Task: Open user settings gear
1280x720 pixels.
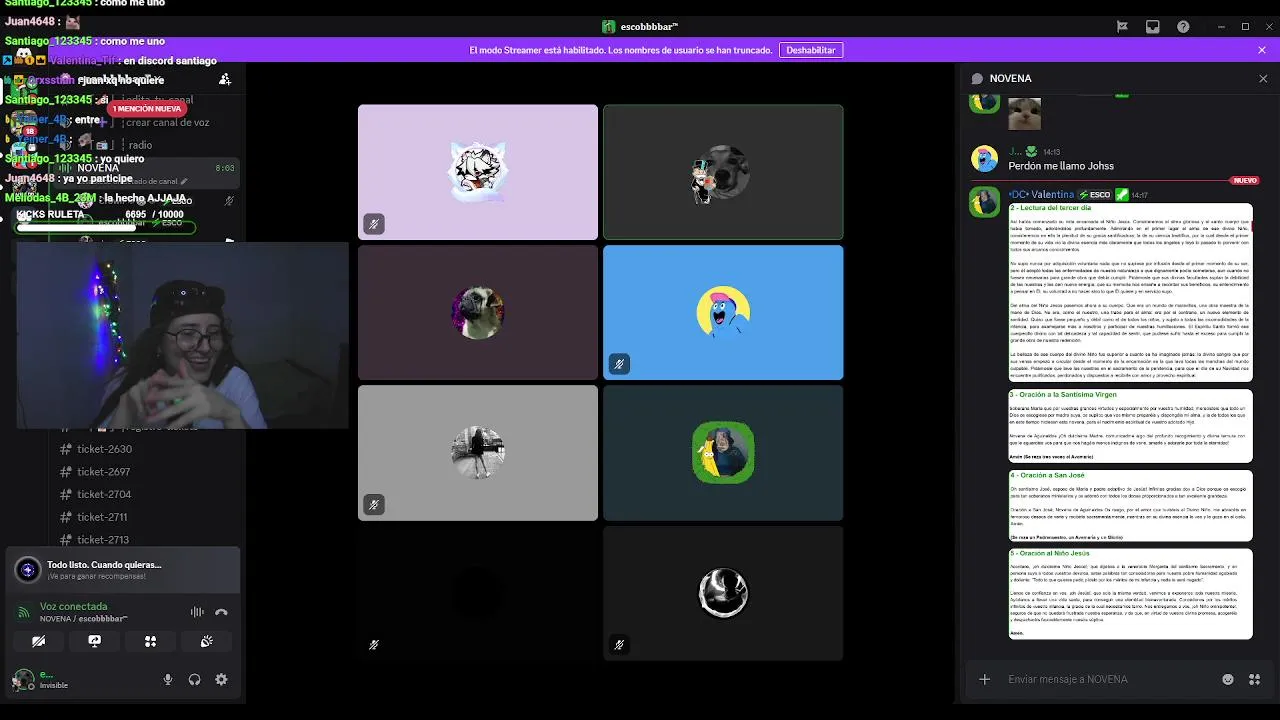Action: [221, 680]
